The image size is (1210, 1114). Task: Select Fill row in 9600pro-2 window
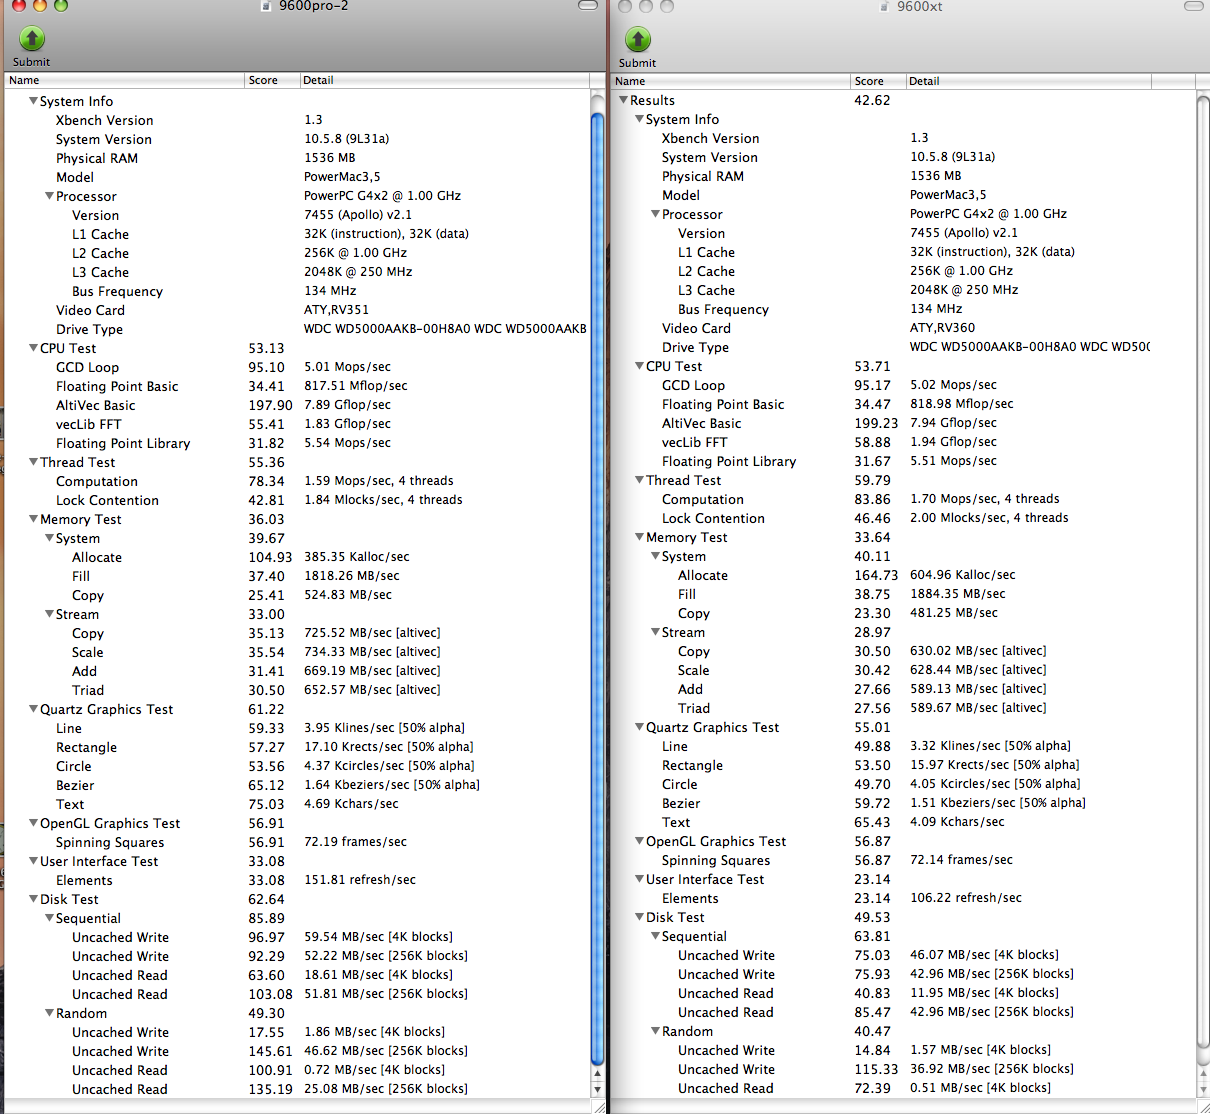[x=297, y=576]
